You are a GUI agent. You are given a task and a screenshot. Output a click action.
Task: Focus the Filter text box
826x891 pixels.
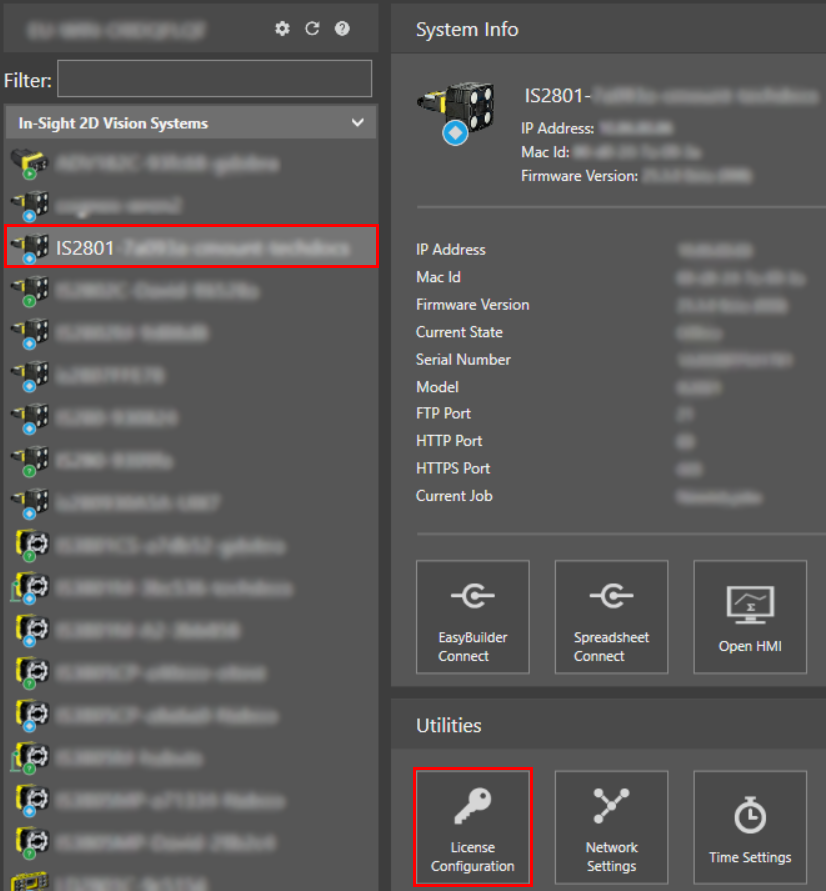pyautogui.click(x=214, y=79)
